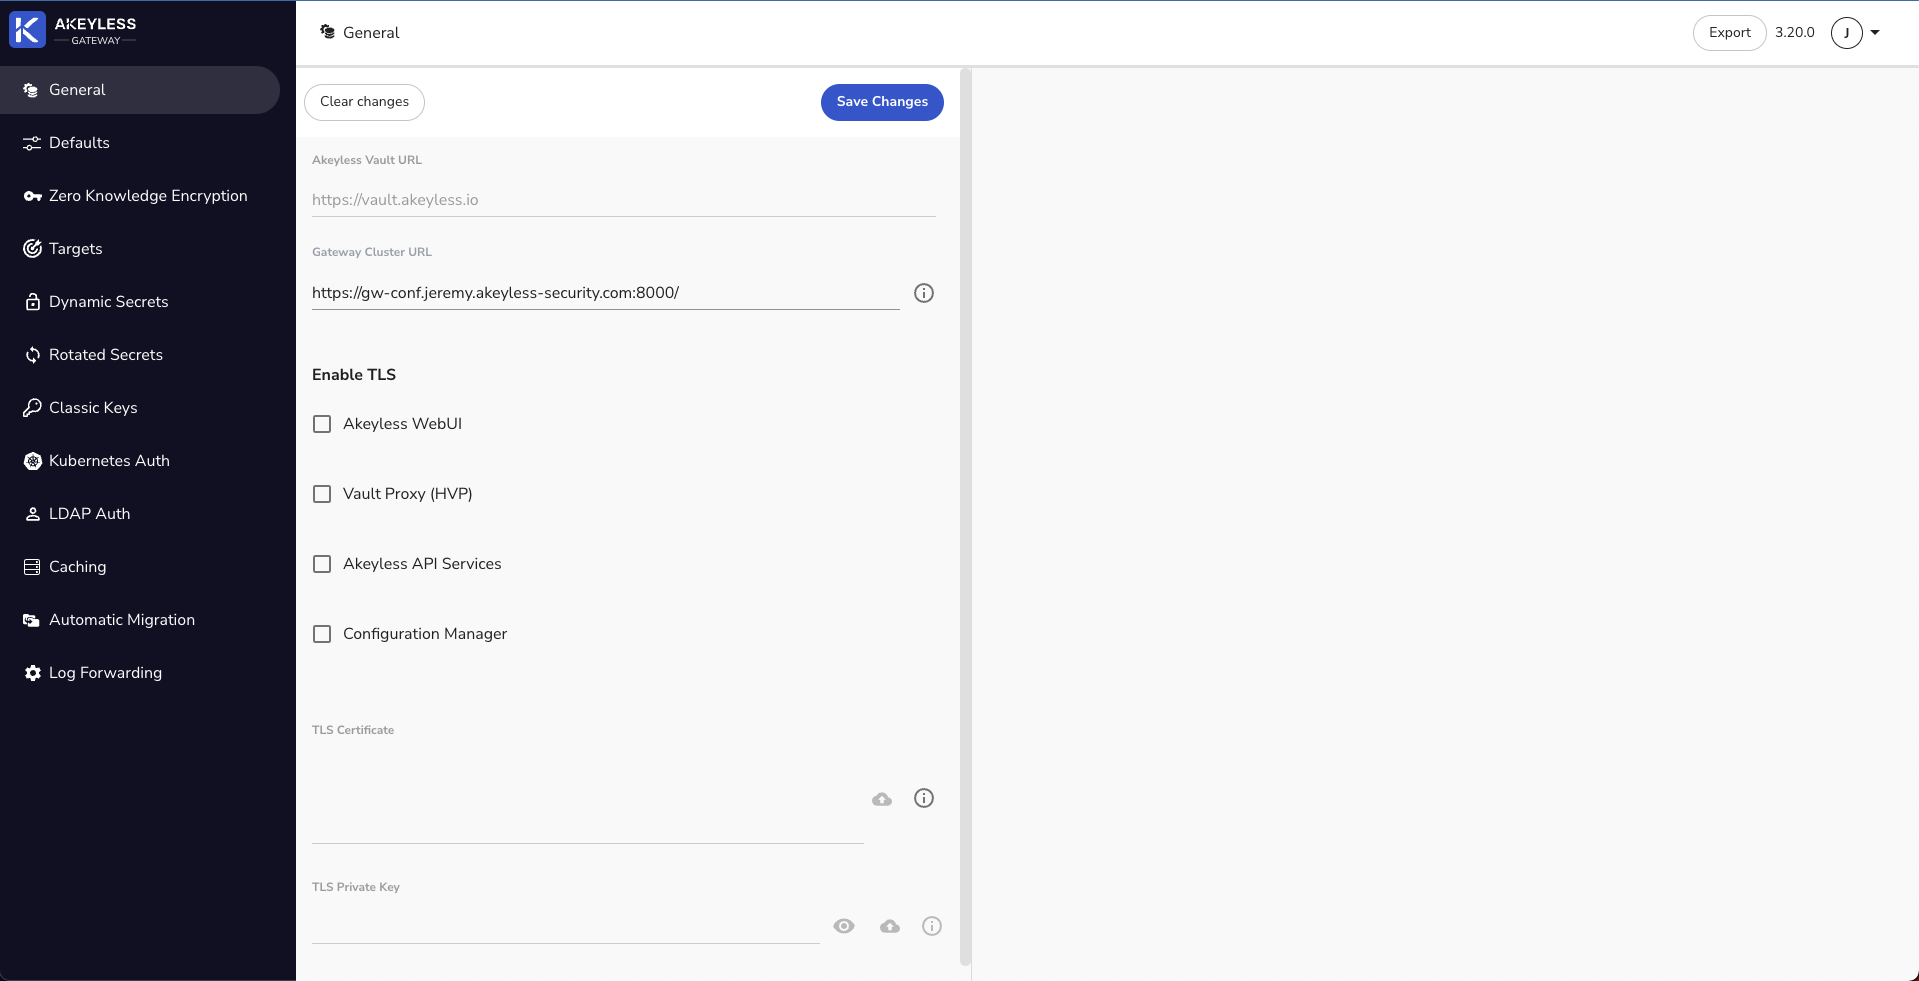This screenshot has height=981, width=1919.
Task: Upload a TLS Private Key via cloud icon
Action: click(x=890, y=927)
